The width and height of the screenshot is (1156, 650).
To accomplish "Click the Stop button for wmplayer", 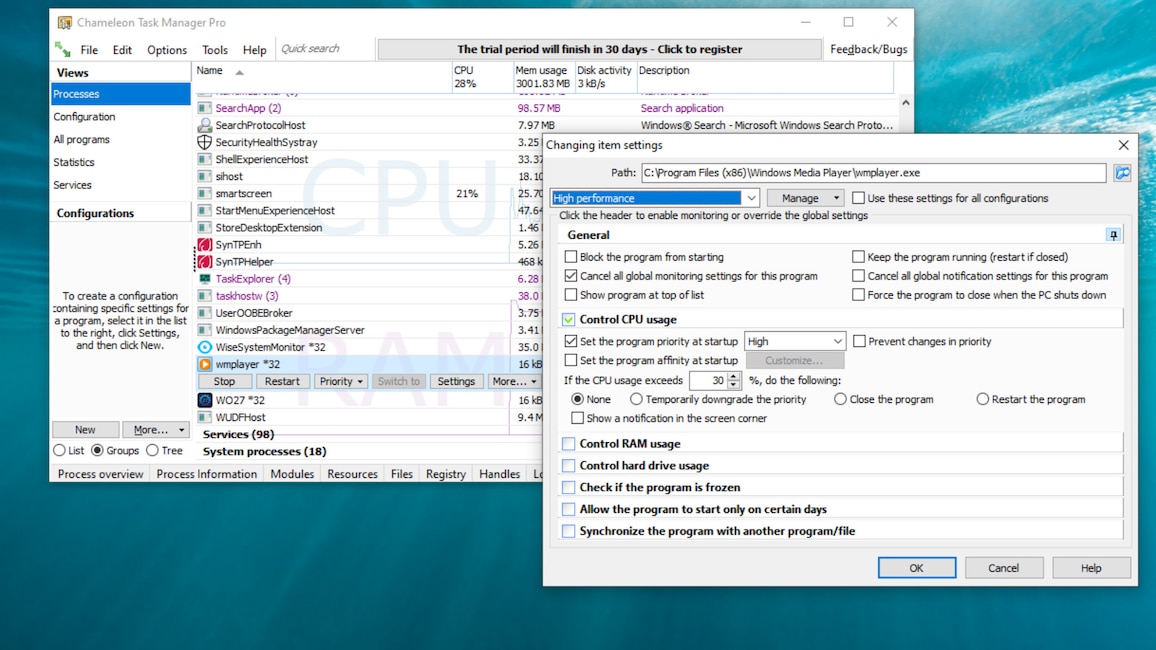I will (224, 381).
